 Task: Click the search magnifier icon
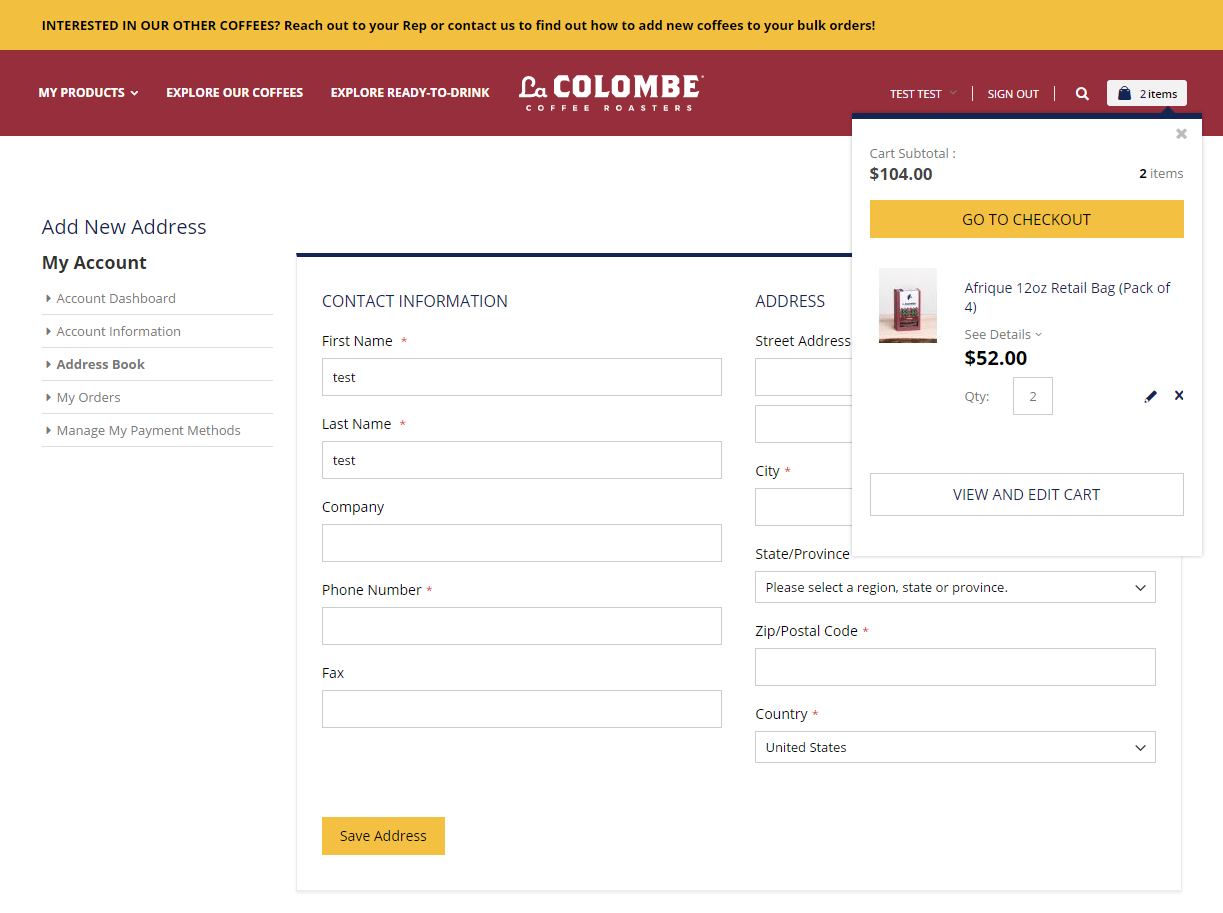[1082, 93]
